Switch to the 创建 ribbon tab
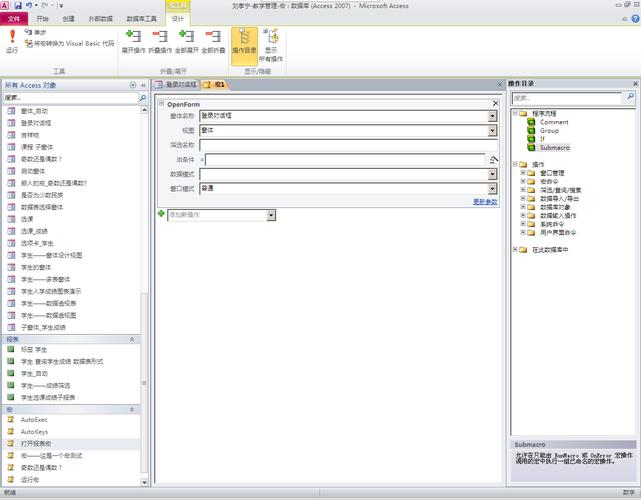This screenshot has width=641, height=500. (x=68, y=18)
